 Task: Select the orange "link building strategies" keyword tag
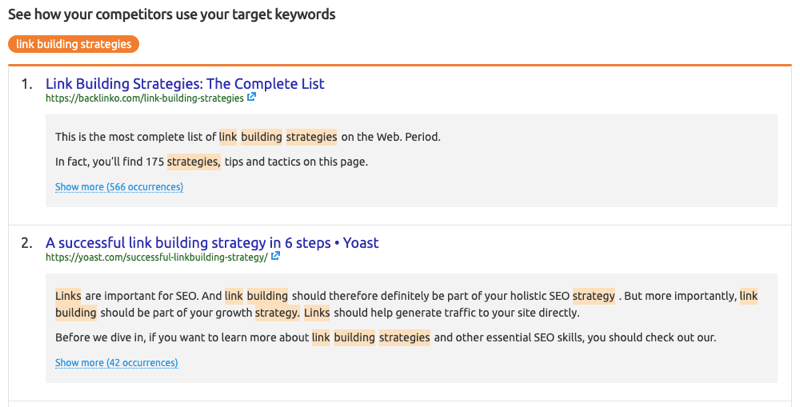pos(74,44)
